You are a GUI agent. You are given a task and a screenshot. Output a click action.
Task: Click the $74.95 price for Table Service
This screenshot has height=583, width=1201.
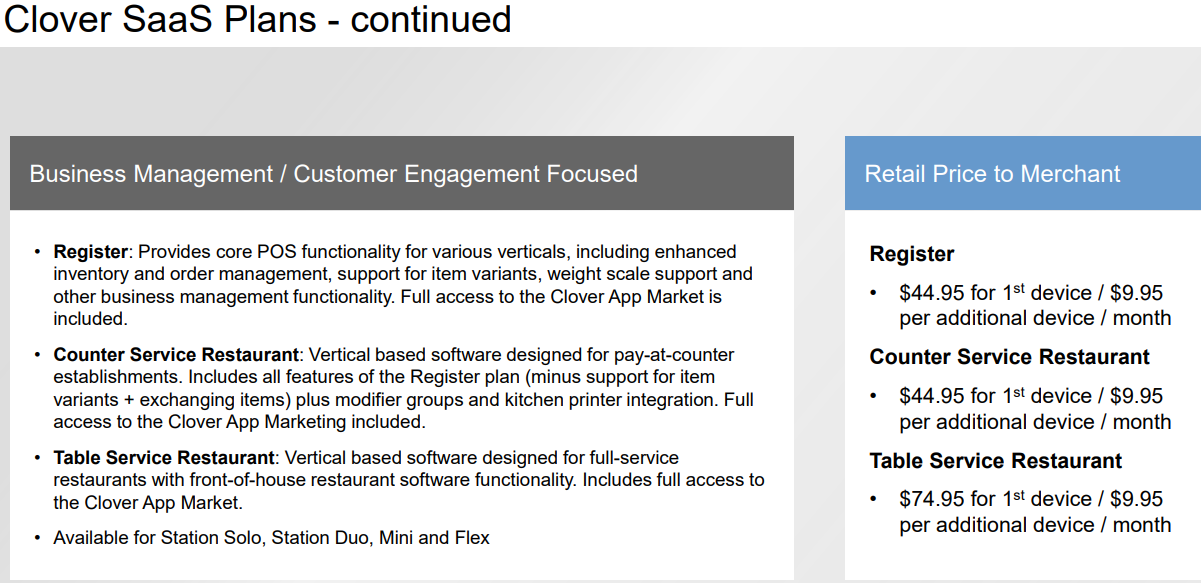(x=931, y=499)
